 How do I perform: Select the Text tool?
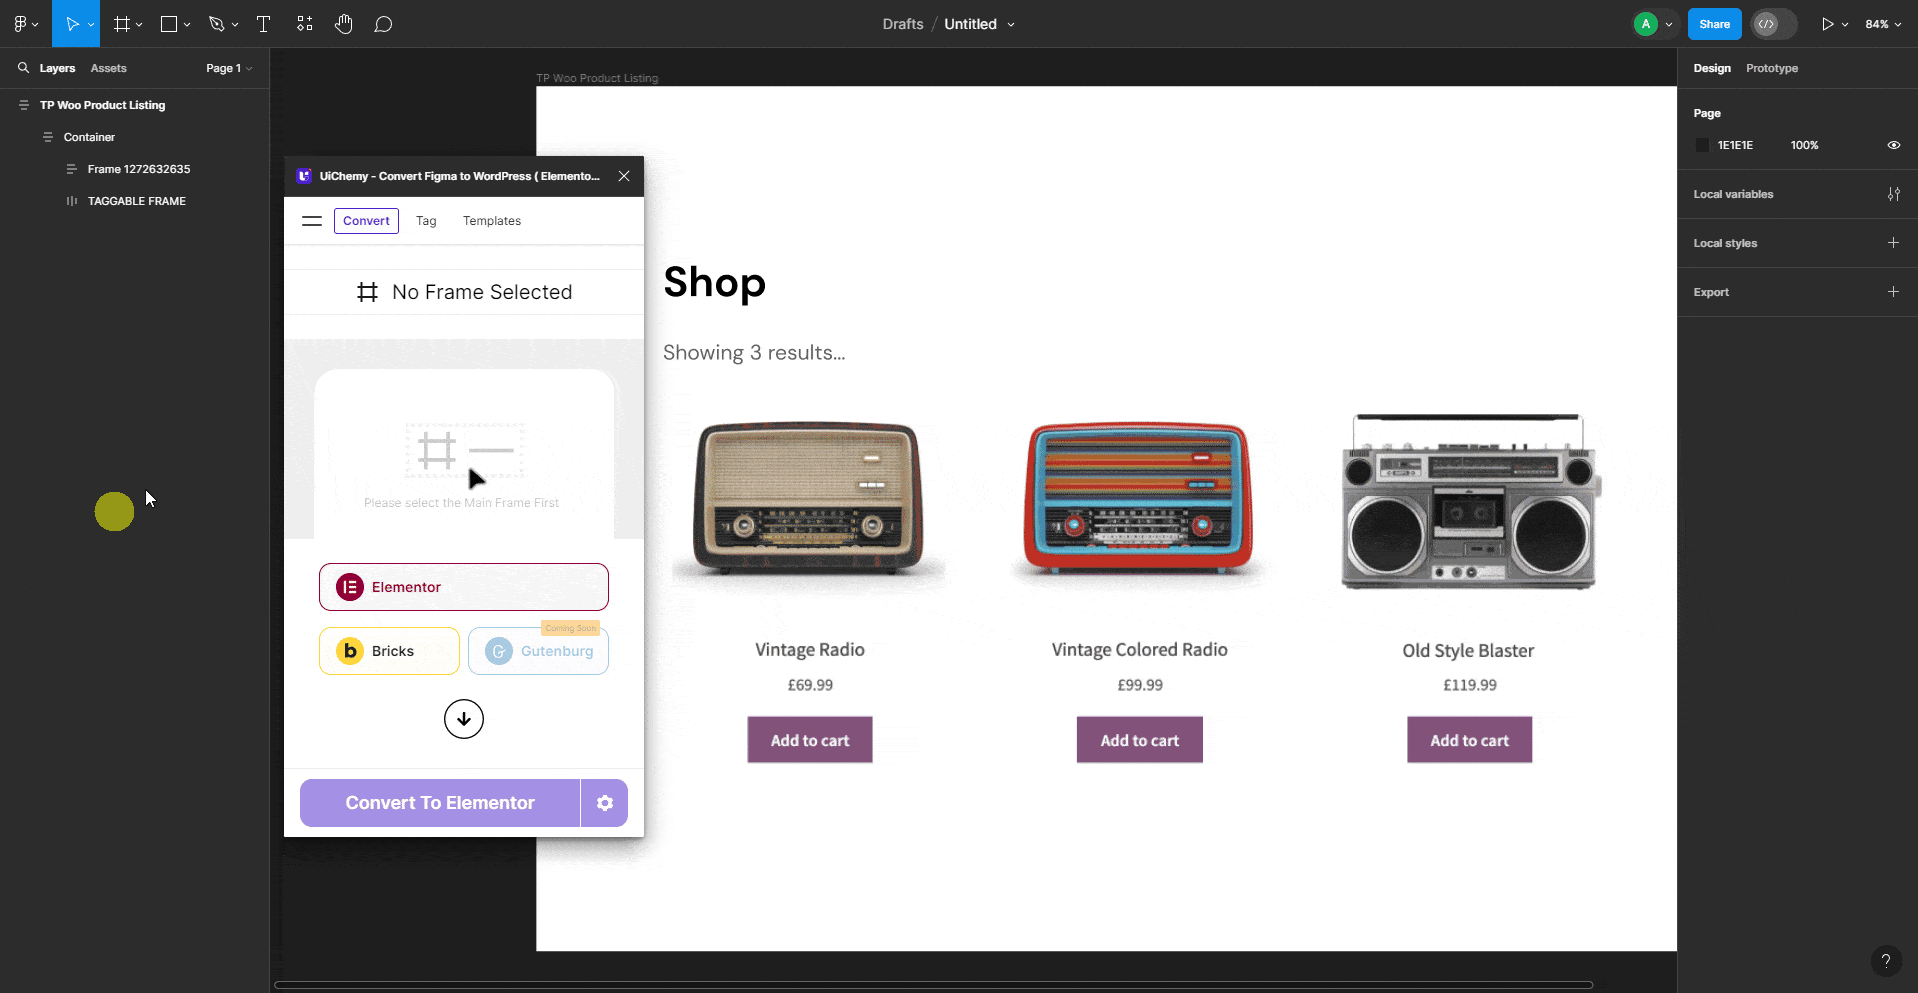click(x=263, y=23)
